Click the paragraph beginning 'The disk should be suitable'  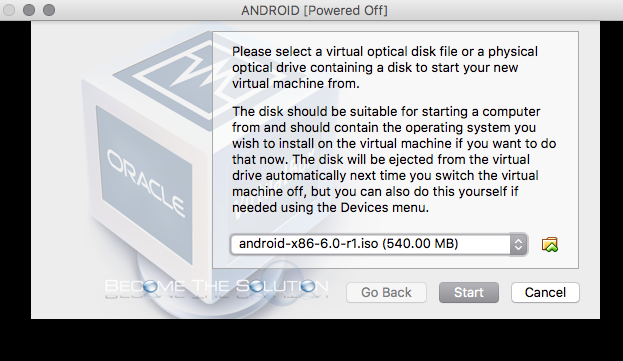point(393,159)
